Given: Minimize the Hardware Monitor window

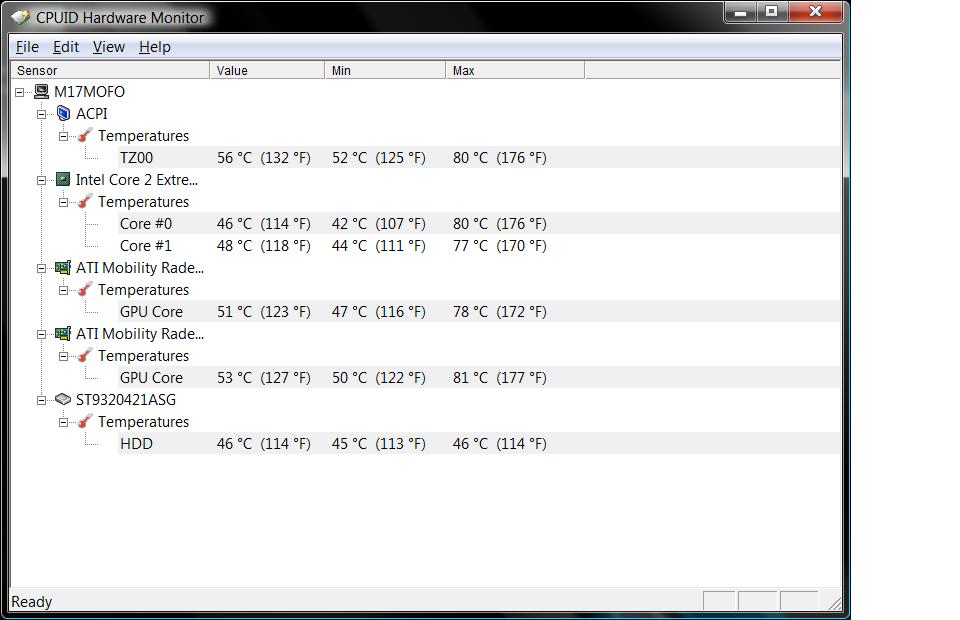Looking at the screenshot, I should [x=740, y=12].
